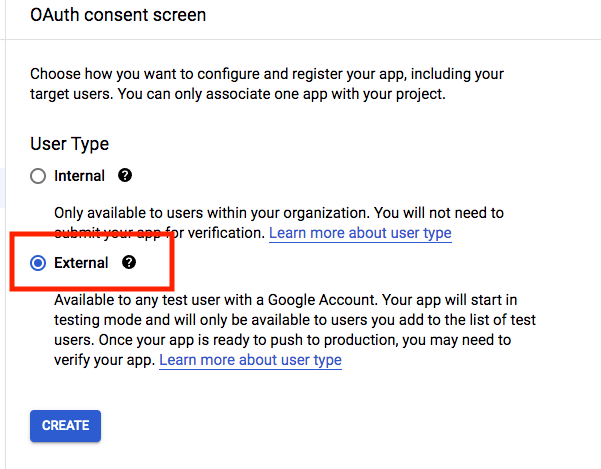Viewport: 601px width, 469px height.
Task: Open Learn more link under External description
Action: click(251, 360)
